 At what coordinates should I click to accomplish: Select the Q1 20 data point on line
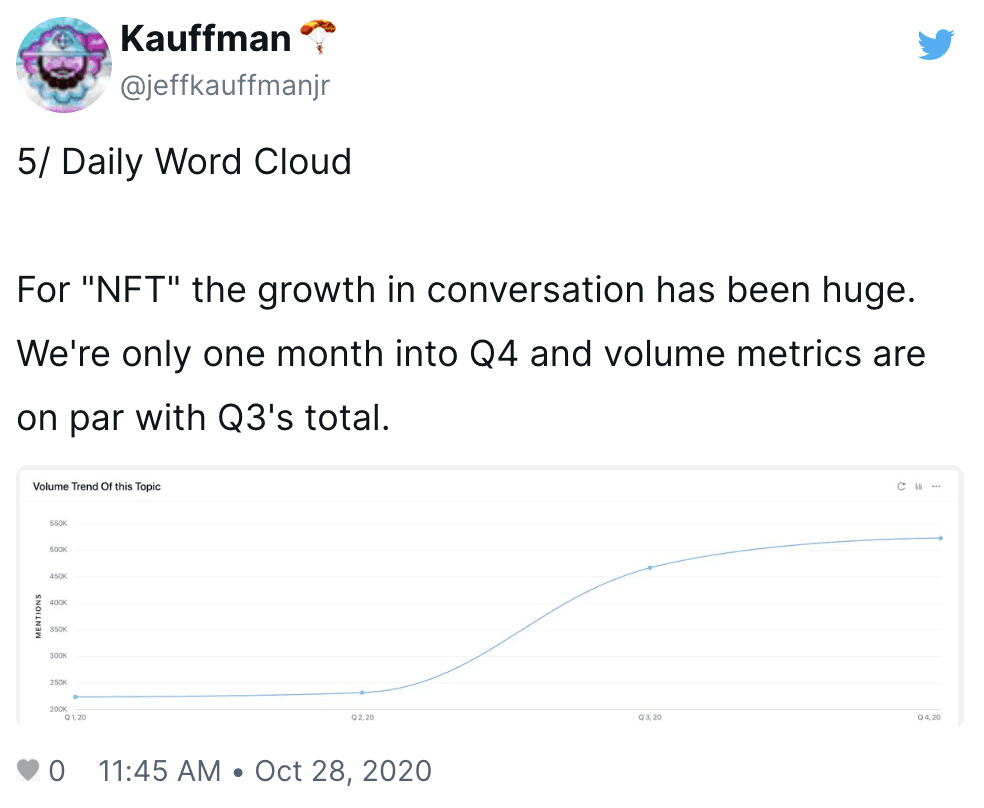75,697
